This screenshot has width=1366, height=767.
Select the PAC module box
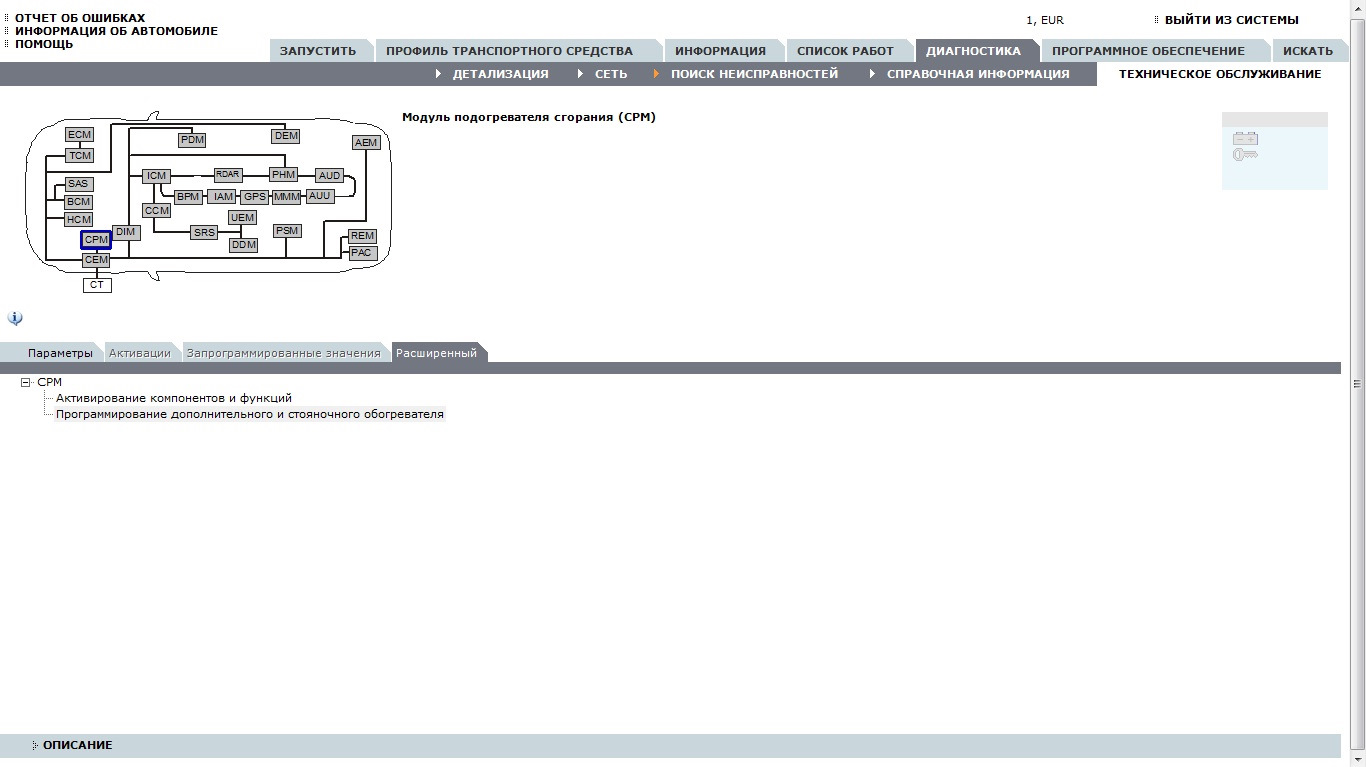(x=362, y=253)
